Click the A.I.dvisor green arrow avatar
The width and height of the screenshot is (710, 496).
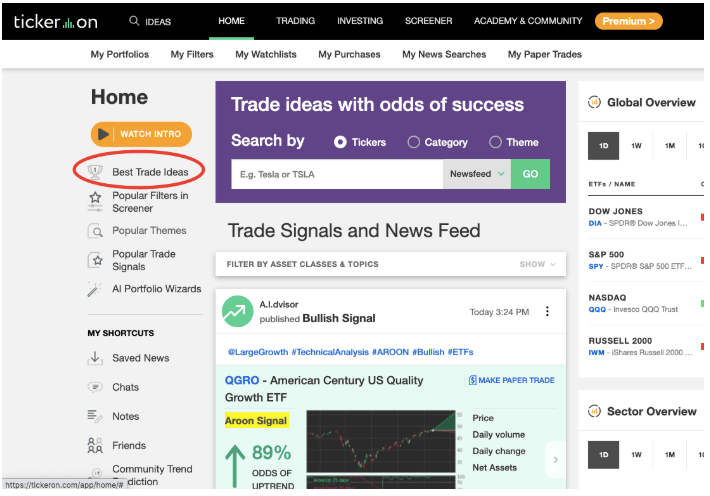[237, 311]
